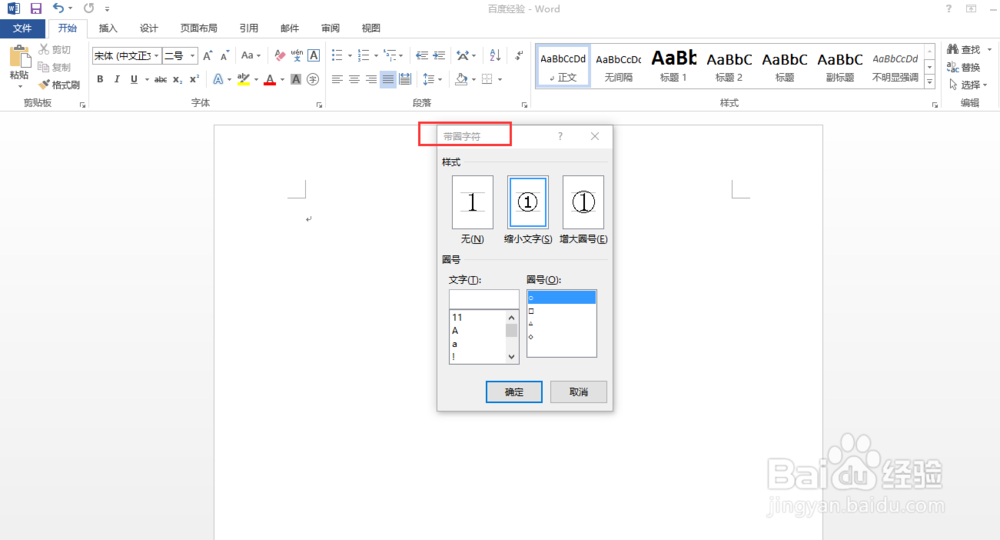Screen dimensions: 1000x540
Task: Clear all formatting eraser icon
Action: [x=279, y=55]
